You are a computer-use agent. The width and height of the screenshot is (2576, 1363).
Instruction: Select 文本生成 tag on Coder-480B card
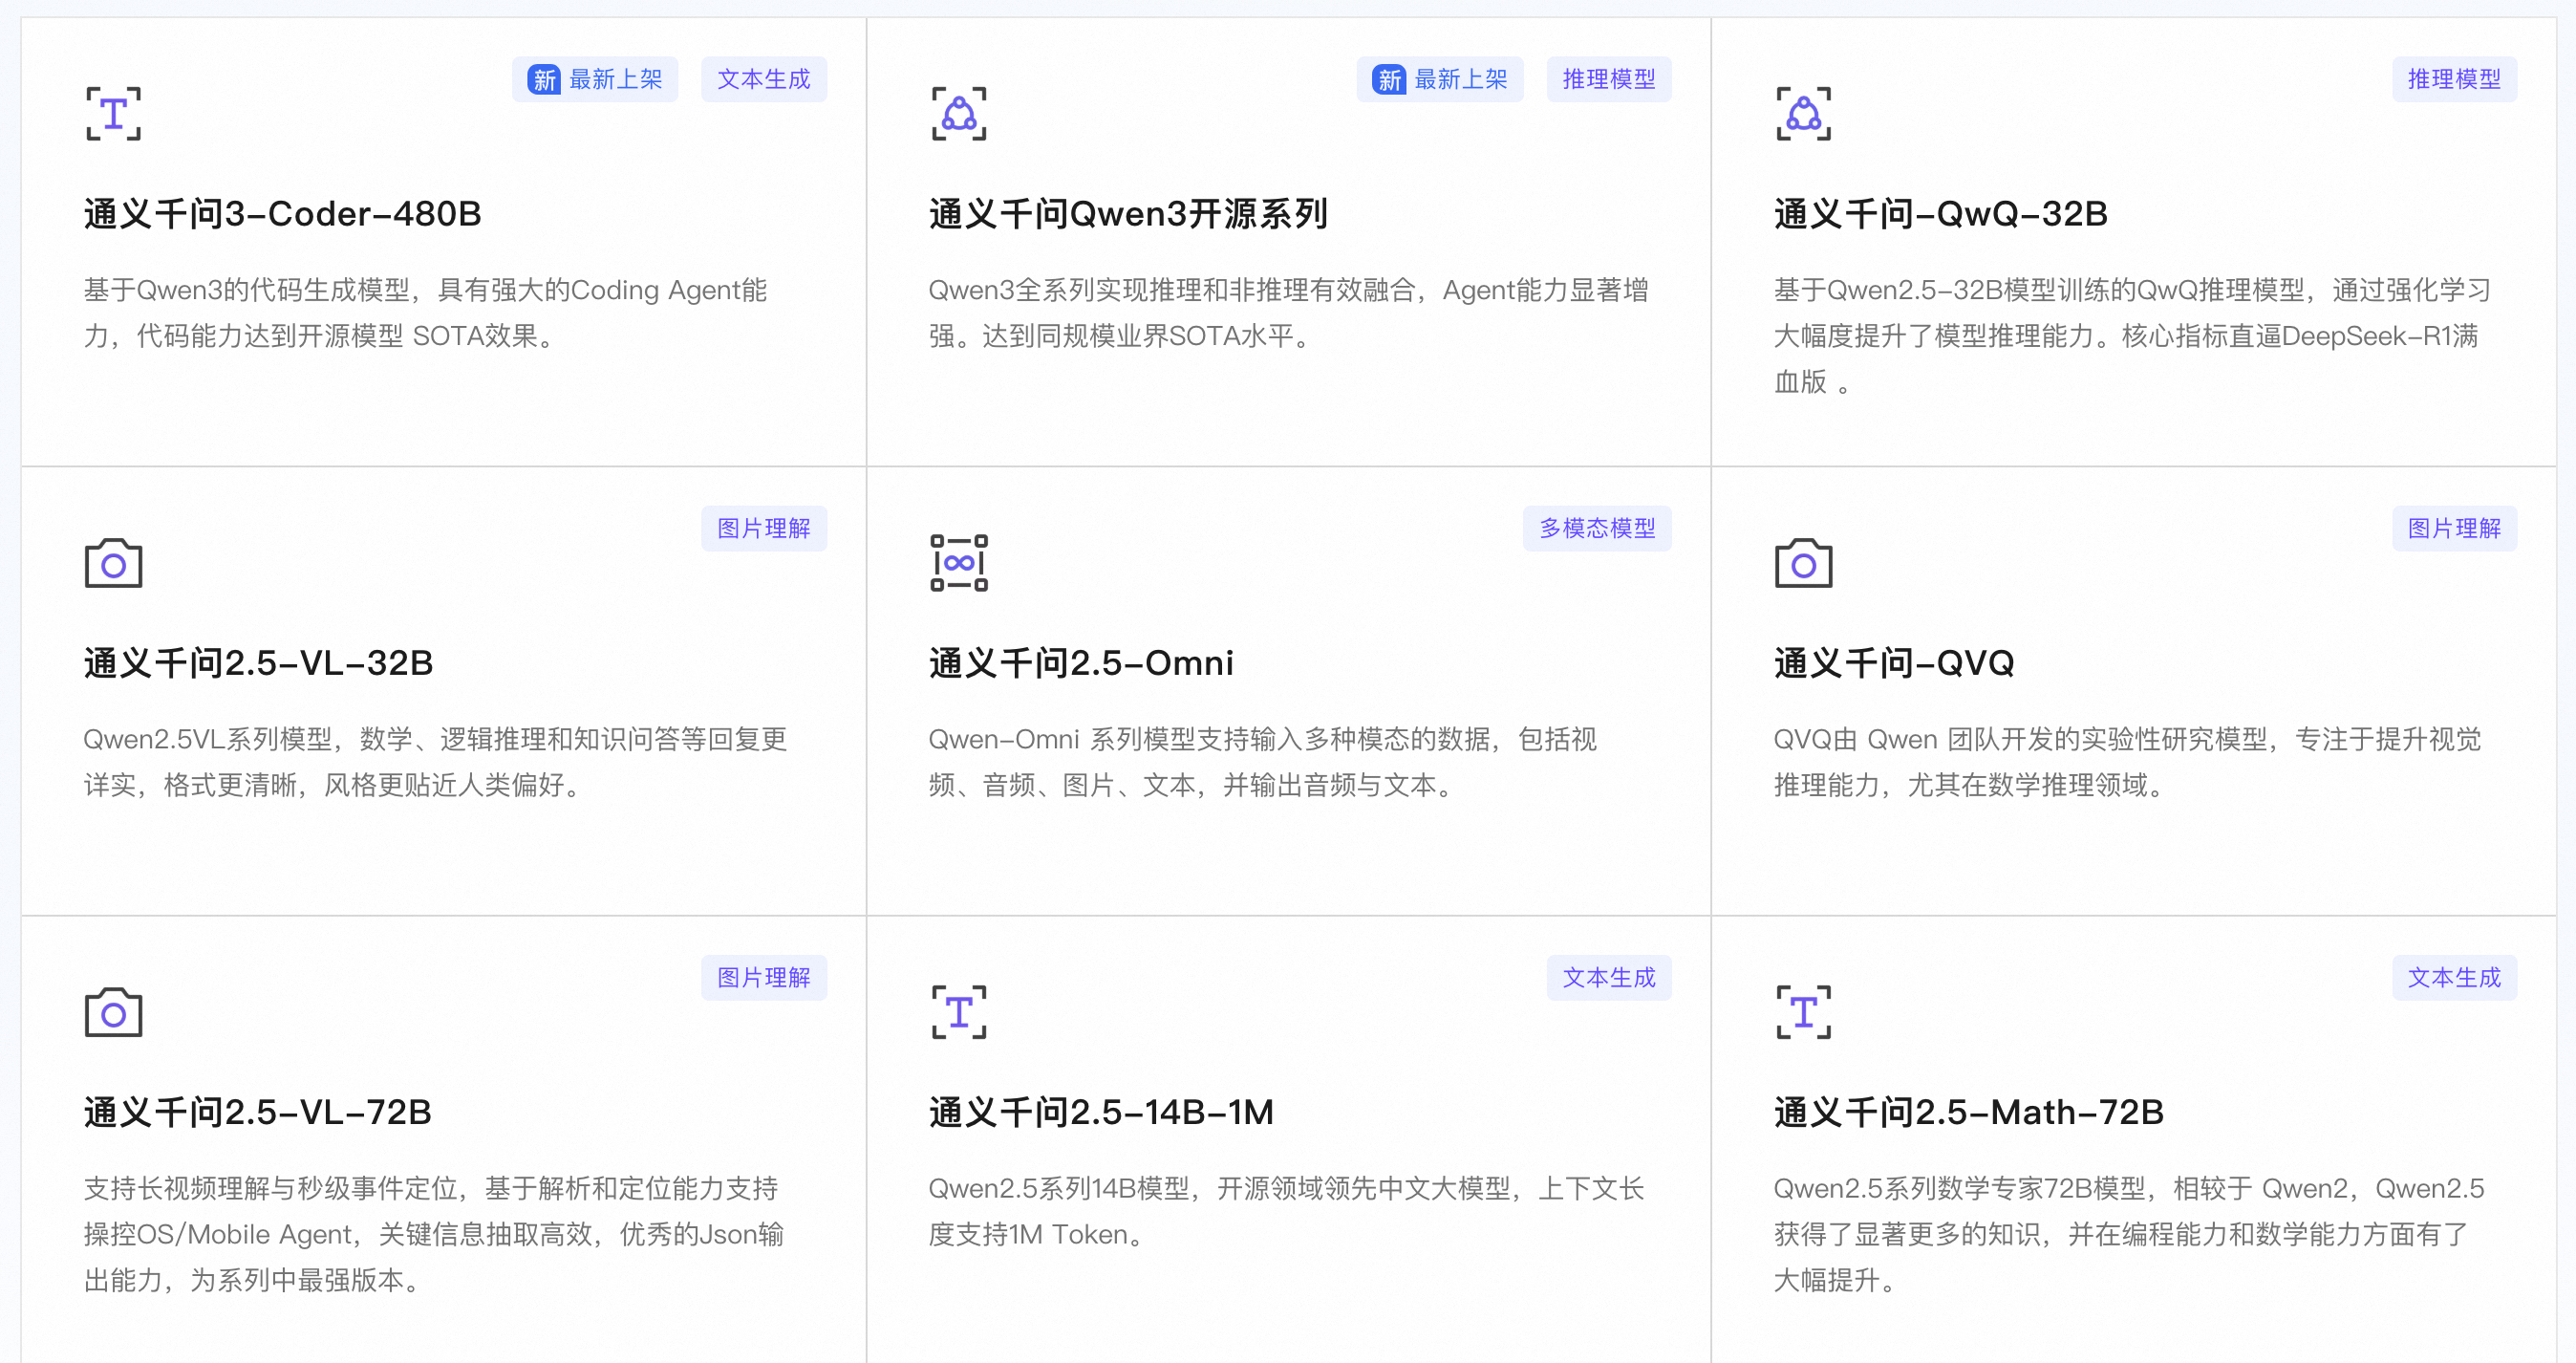(x=763, y=79)
